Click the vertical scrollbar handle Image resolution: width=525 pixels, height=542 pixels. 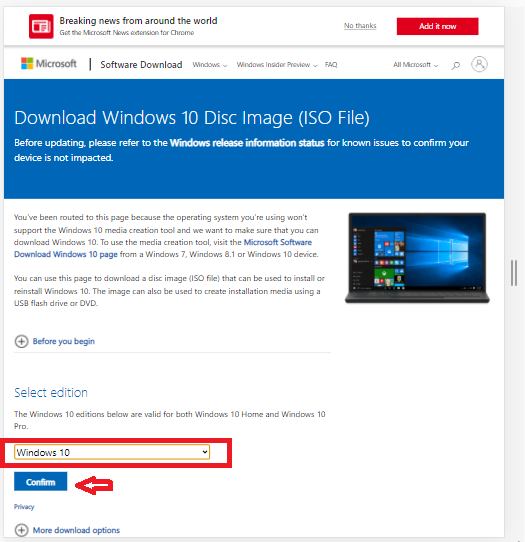(x=514, y=273)
